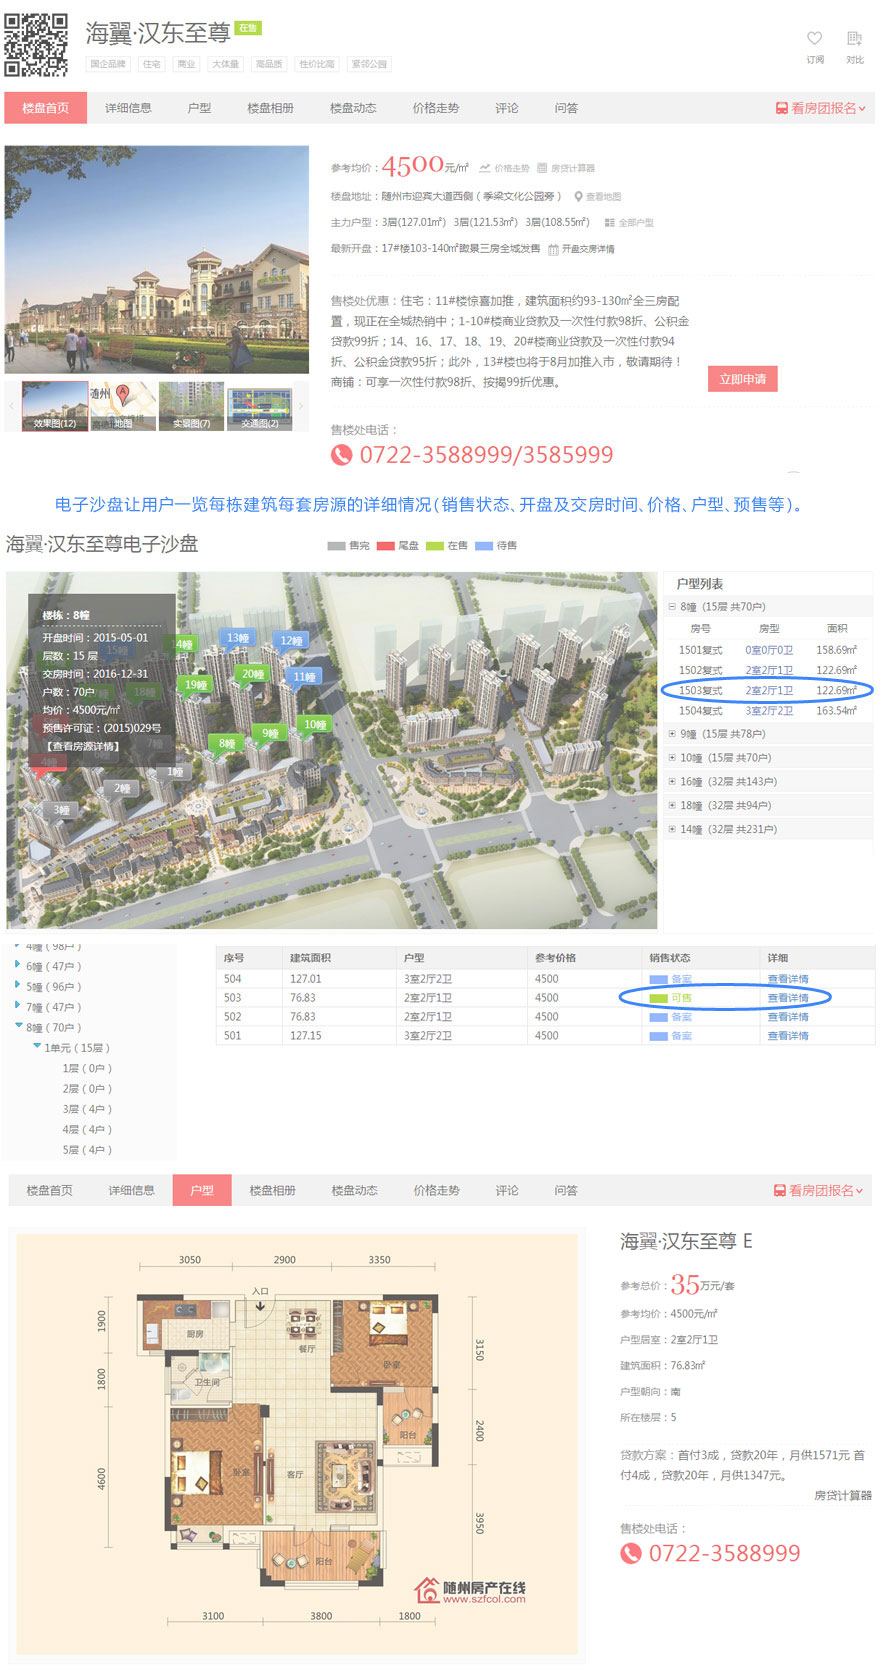Click the QR code image
This screenshot has width=880, height=1680.
36,45
